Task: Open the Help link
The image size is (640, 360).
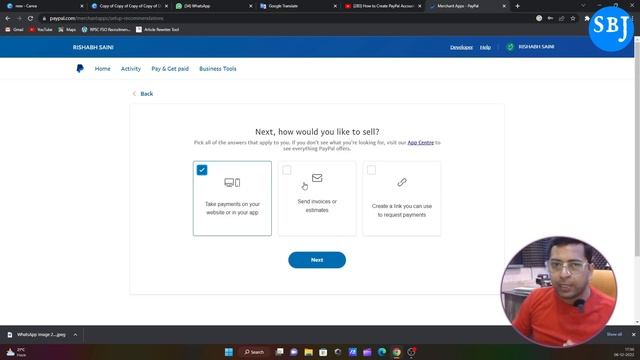Action: point(485,47)
